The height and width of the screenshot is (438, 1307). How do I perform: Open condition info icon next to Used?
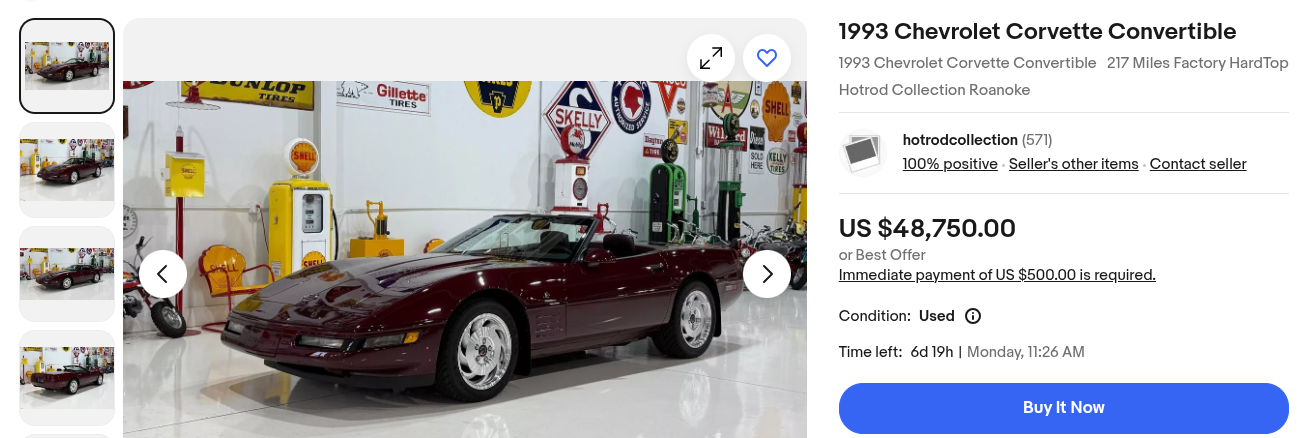coord(973,316)
